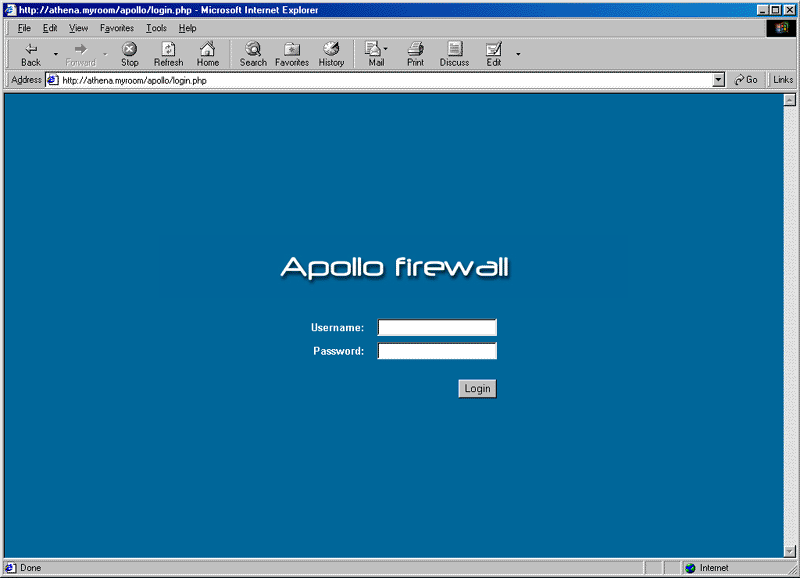Click the Stop loading icon
The height and width of the screenshot is (578, 800).
pyautogui.click(x=130, y=49)
